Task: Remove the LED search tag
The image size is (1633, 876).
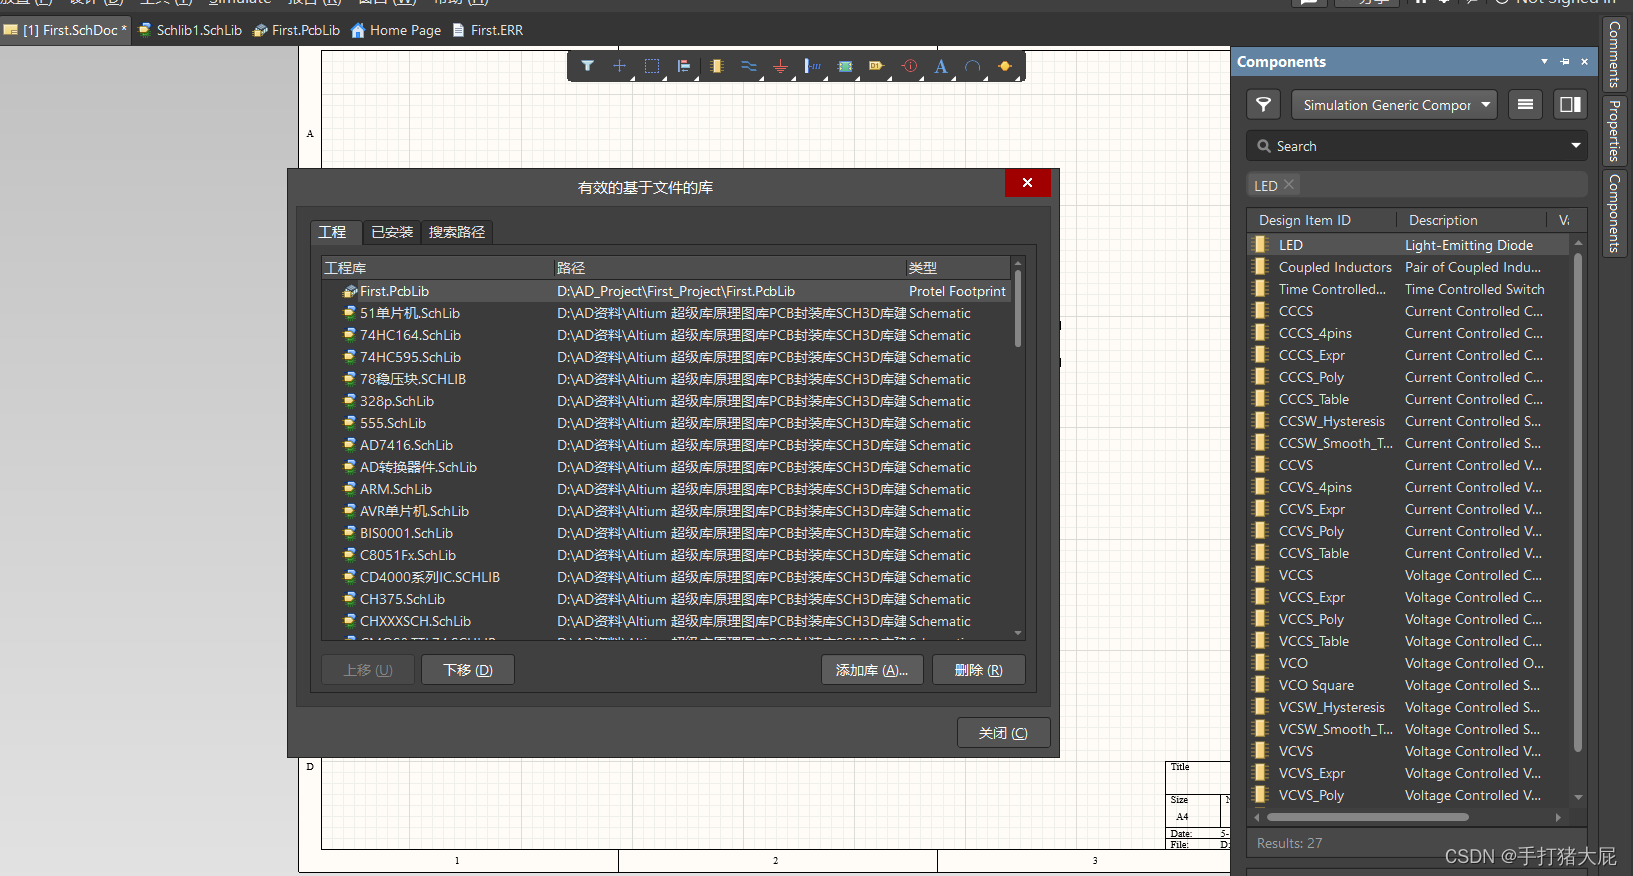Action: pyautogui.click(x=1289, y=185)
